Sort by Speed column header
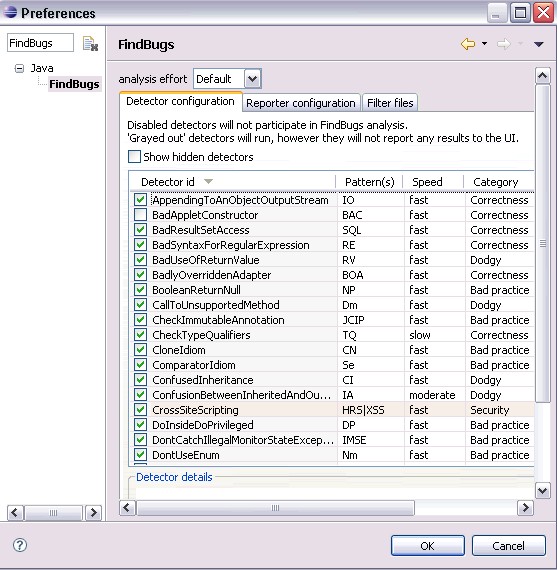The image size is (557, 570). pyautogui.click(x=433, y=181)
